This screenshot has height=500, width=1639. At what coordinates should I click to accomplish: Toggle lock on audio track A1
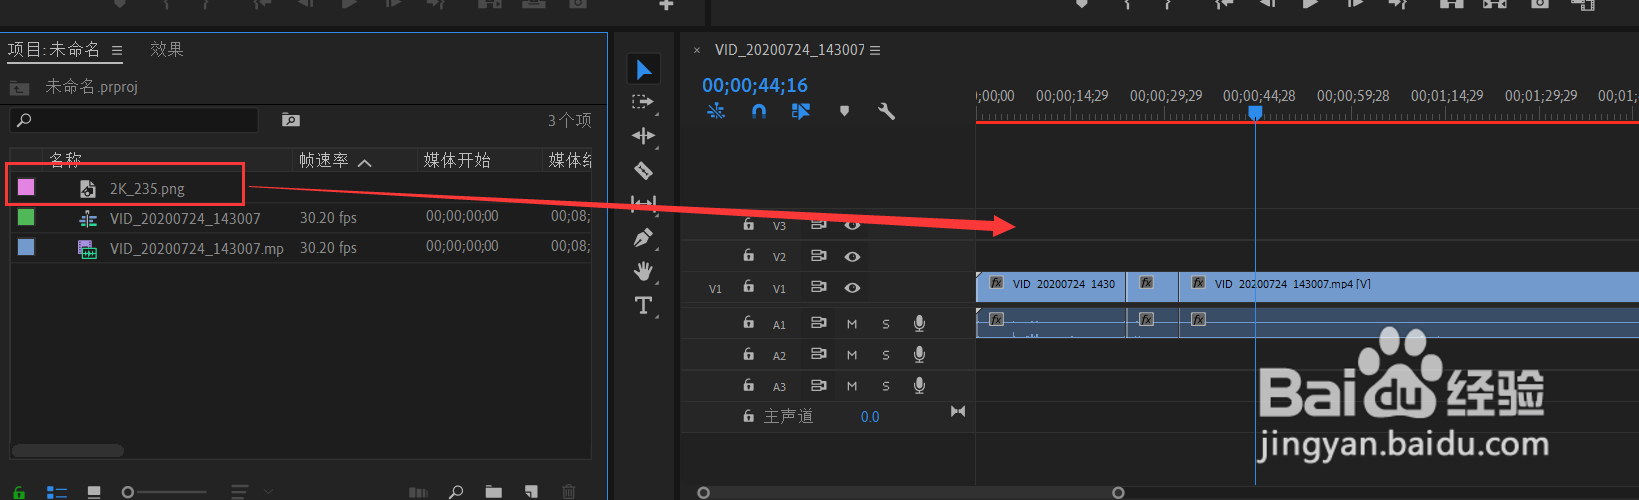pyautogui.click(x=748, y=323)
